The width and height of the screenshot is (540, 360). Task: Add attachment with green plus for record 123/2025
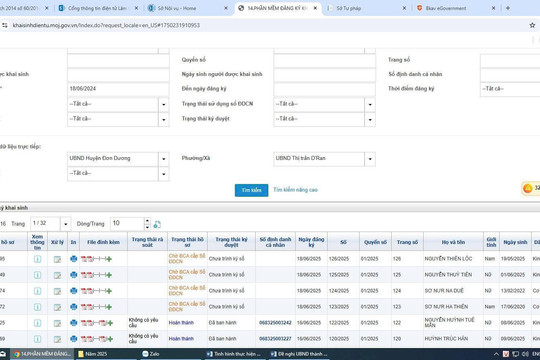point(109,307)
